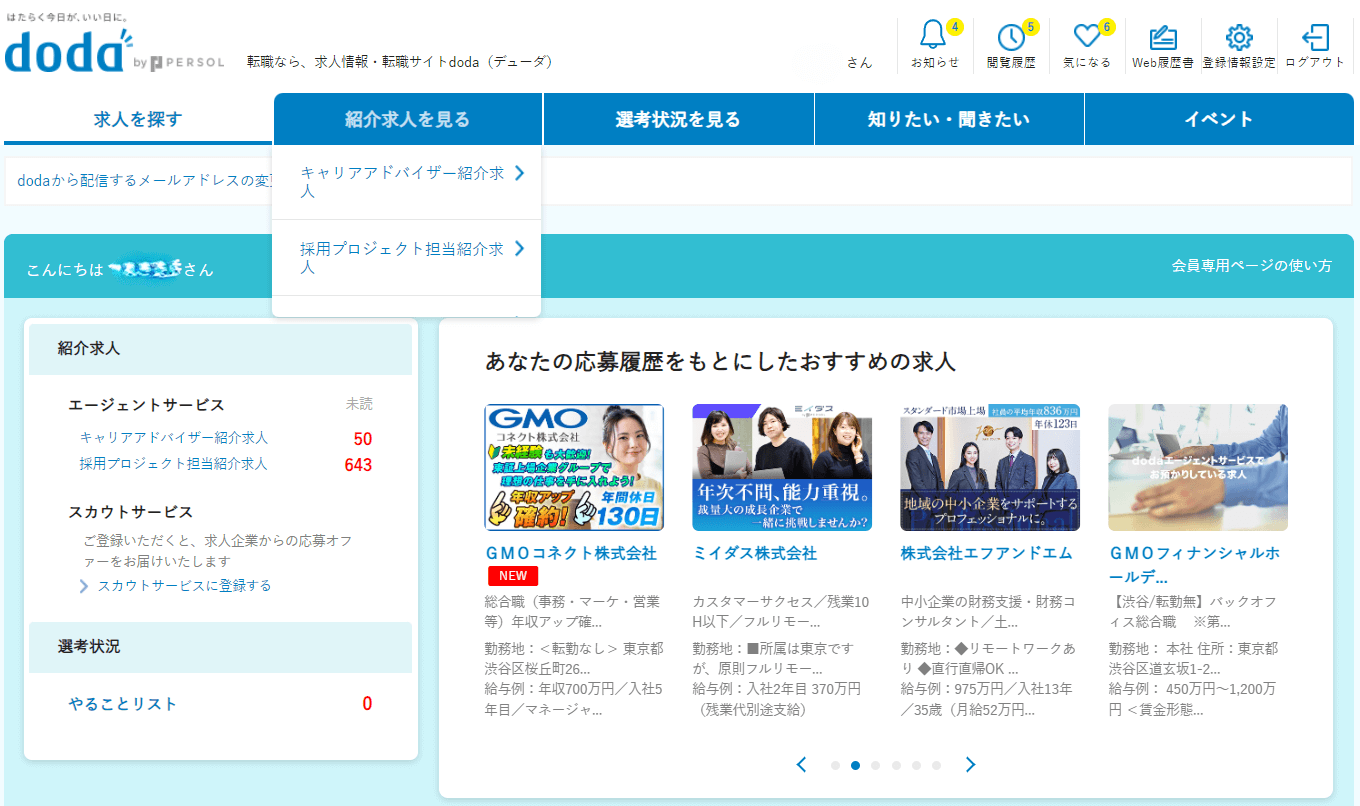Click the unread count 50

coord(363,439)
